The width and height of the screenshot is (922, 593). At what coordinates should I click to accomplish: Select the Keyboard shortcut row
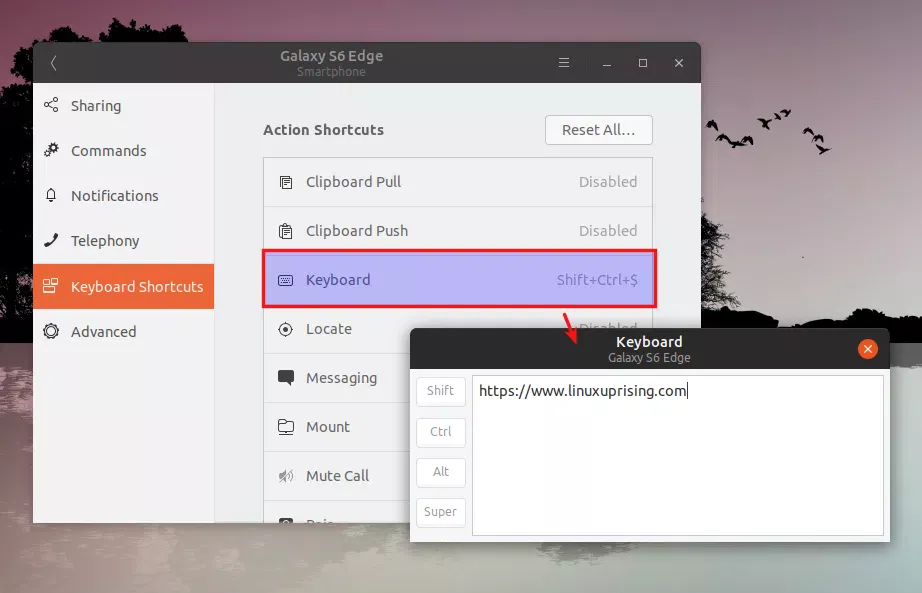point(457,280)
